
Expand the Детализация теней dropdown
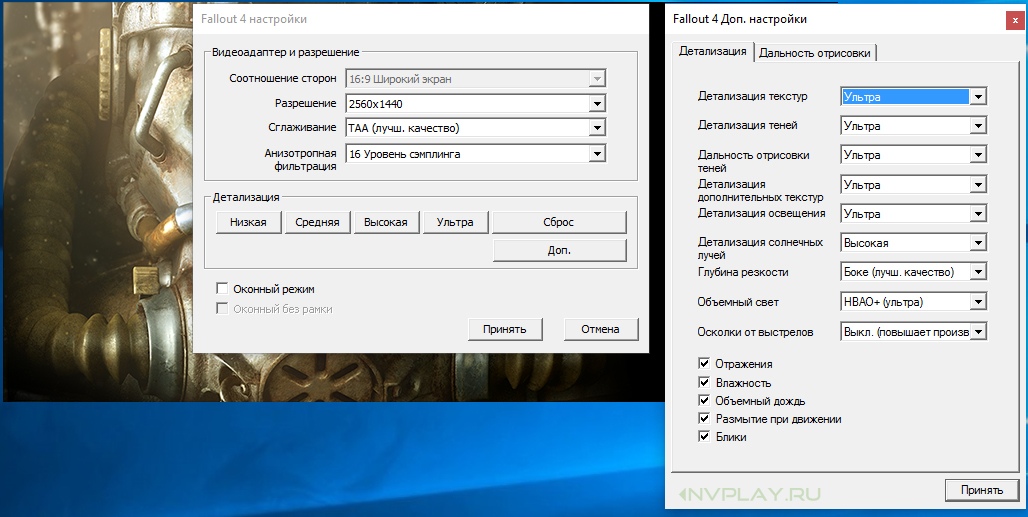913,126
